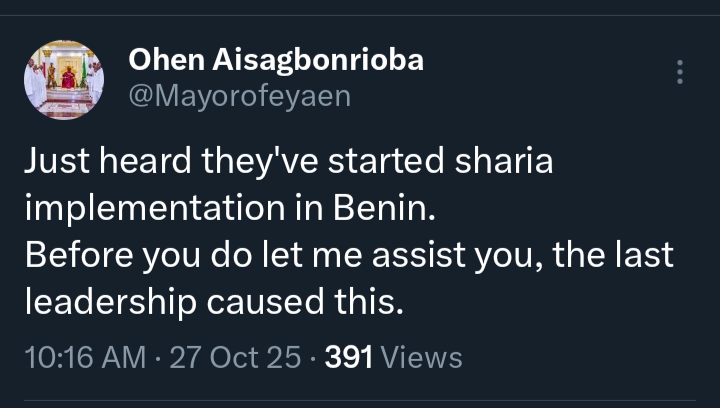Click the word "Ohen" in the author name

click(165, 60)
